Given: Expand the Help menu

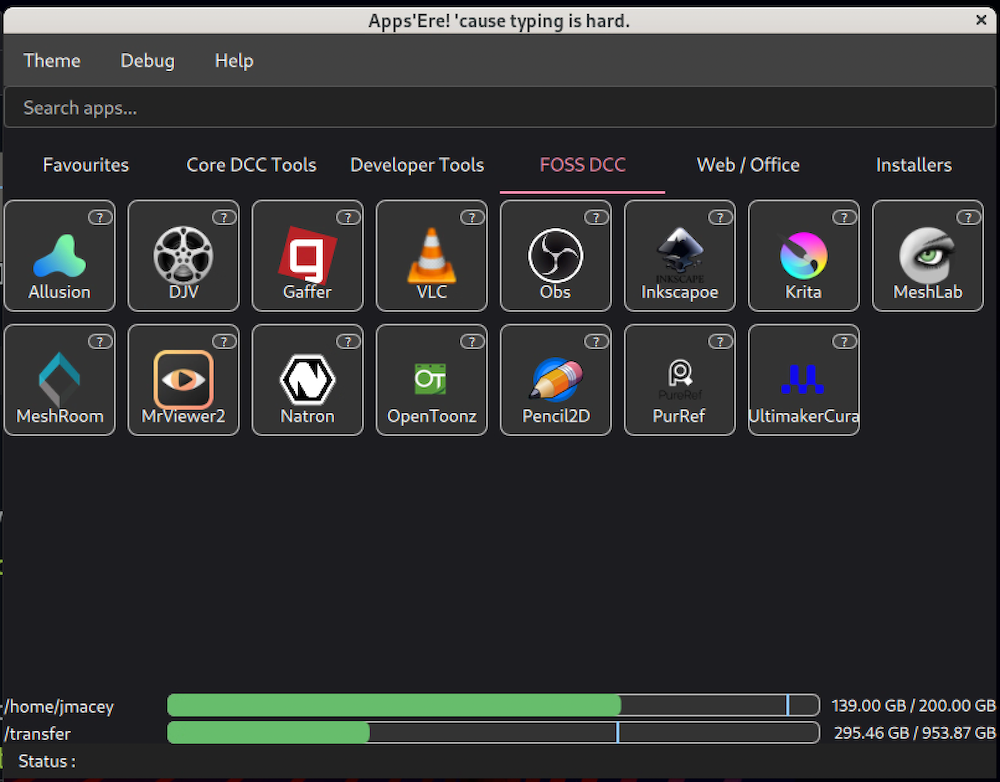Looking at the screenshot, I should point(234,61).
